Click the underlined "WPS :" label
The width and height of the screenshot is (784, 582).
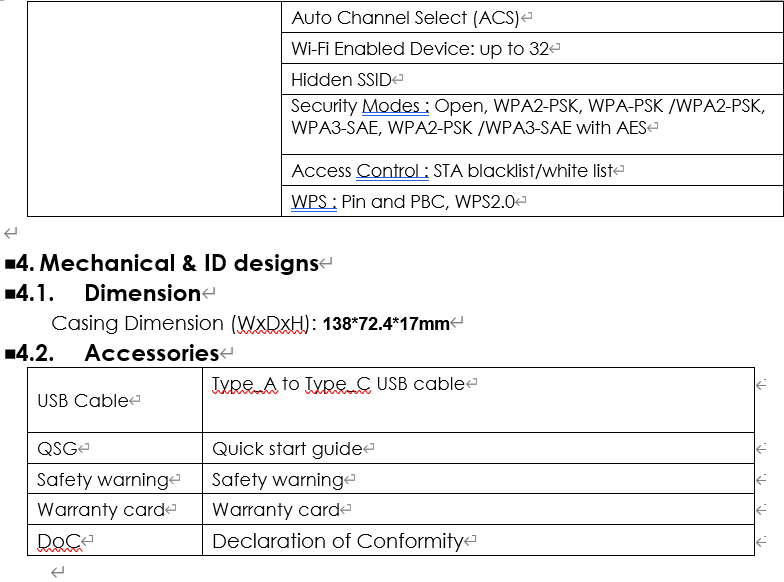pos(313,201)
